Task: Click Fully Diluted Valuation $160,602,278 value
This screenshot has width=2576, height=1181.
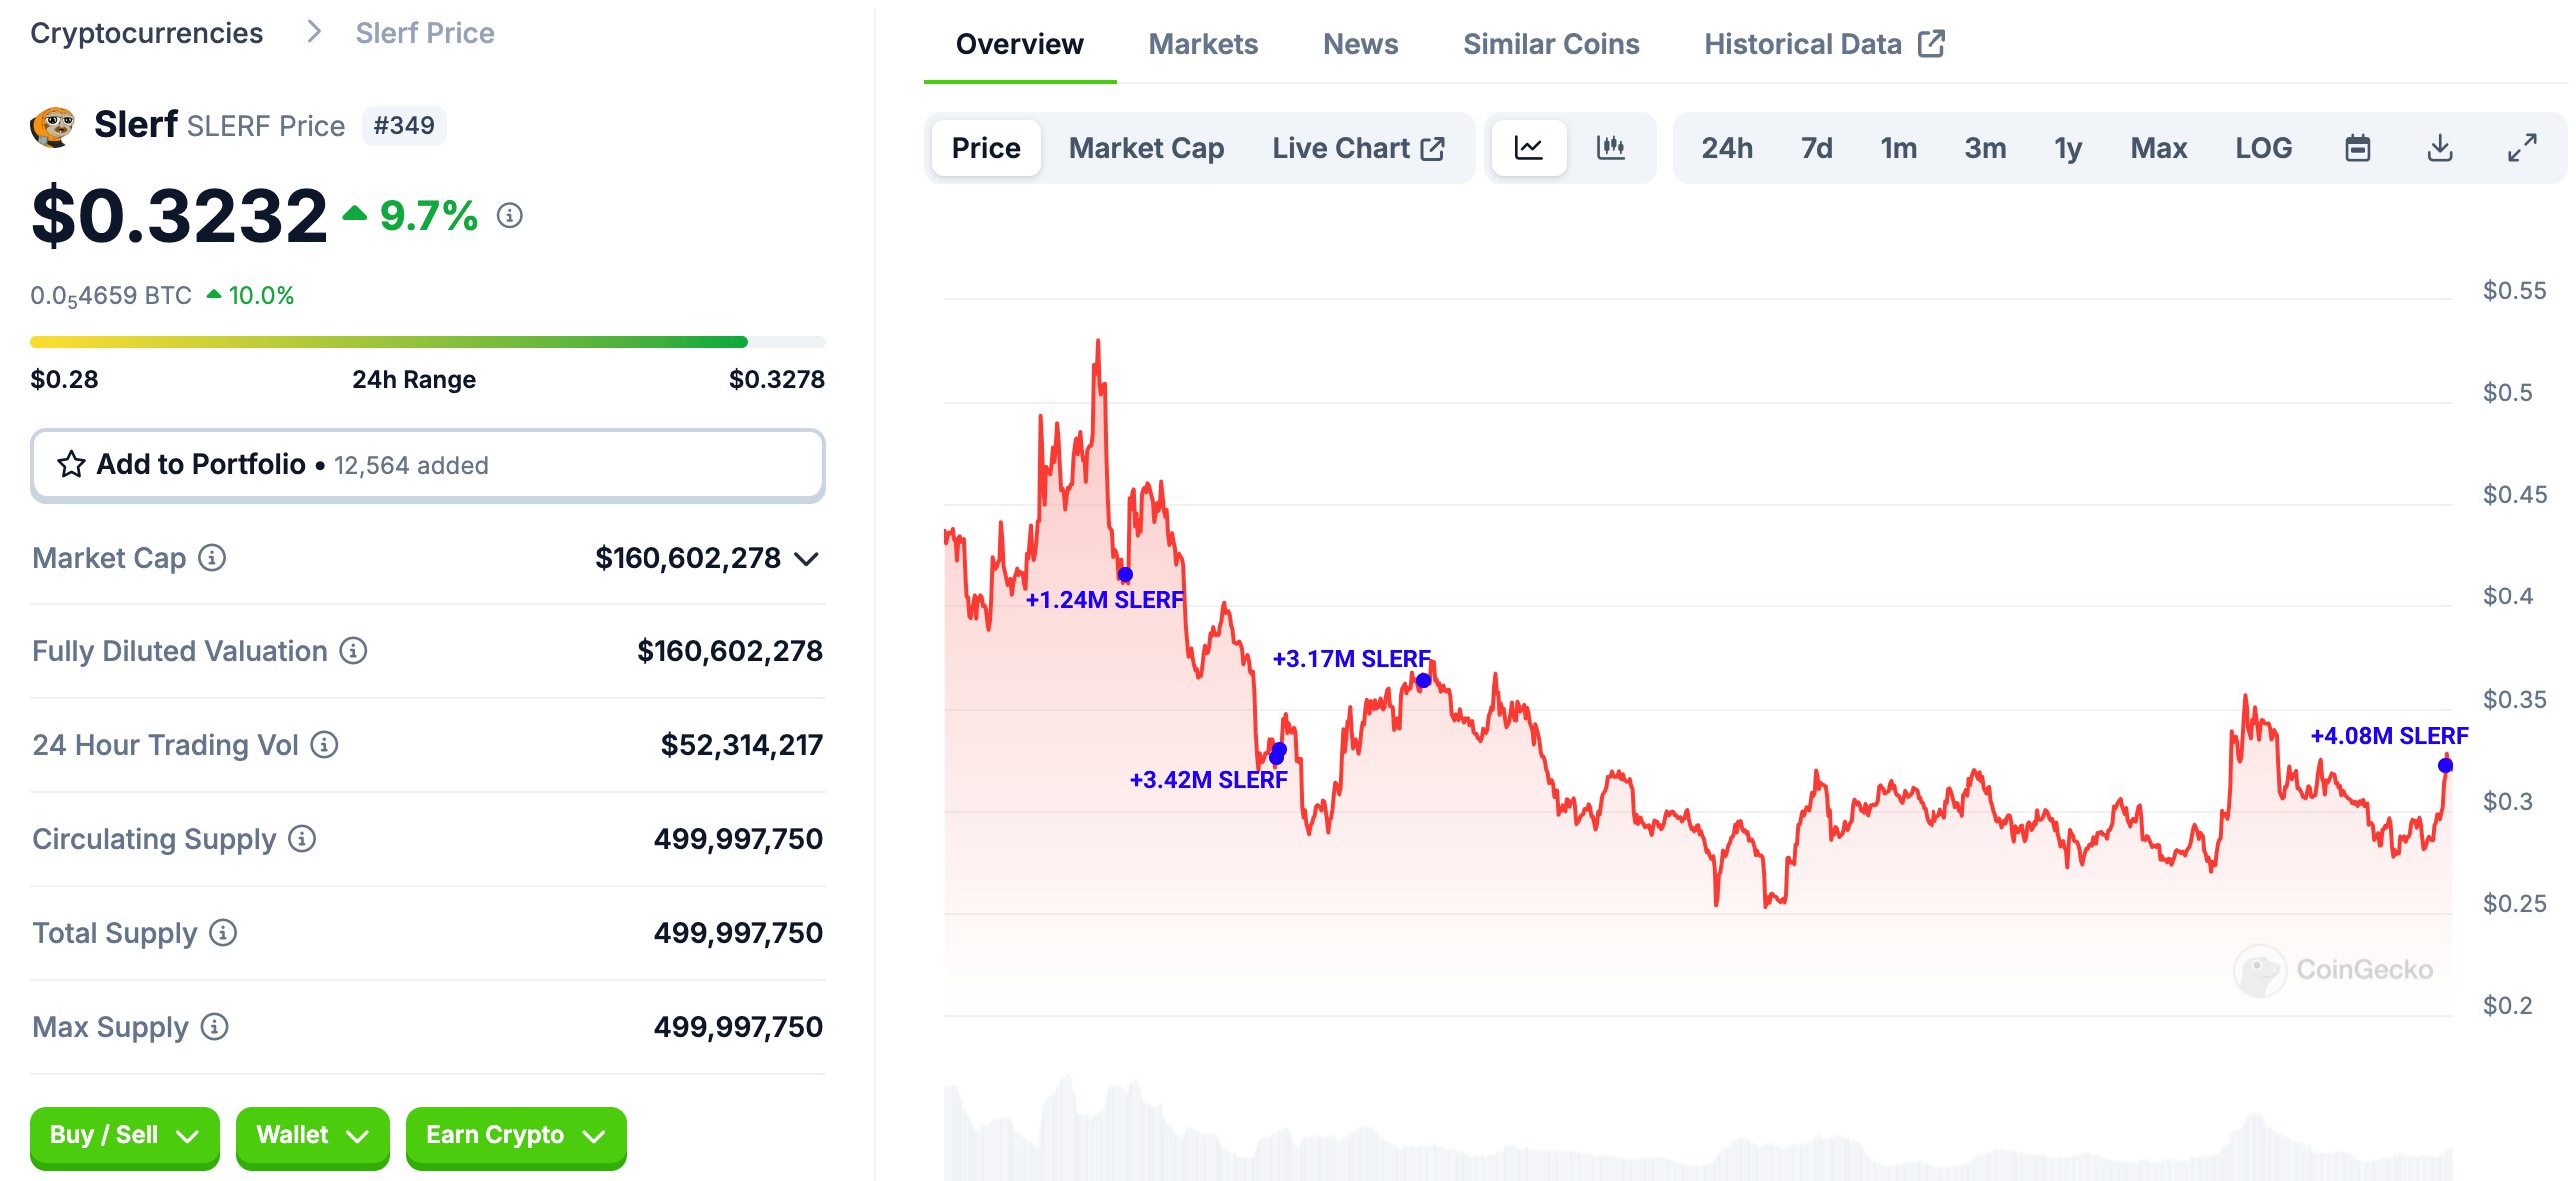Action: pyautogui.click(x=730, y=651)
